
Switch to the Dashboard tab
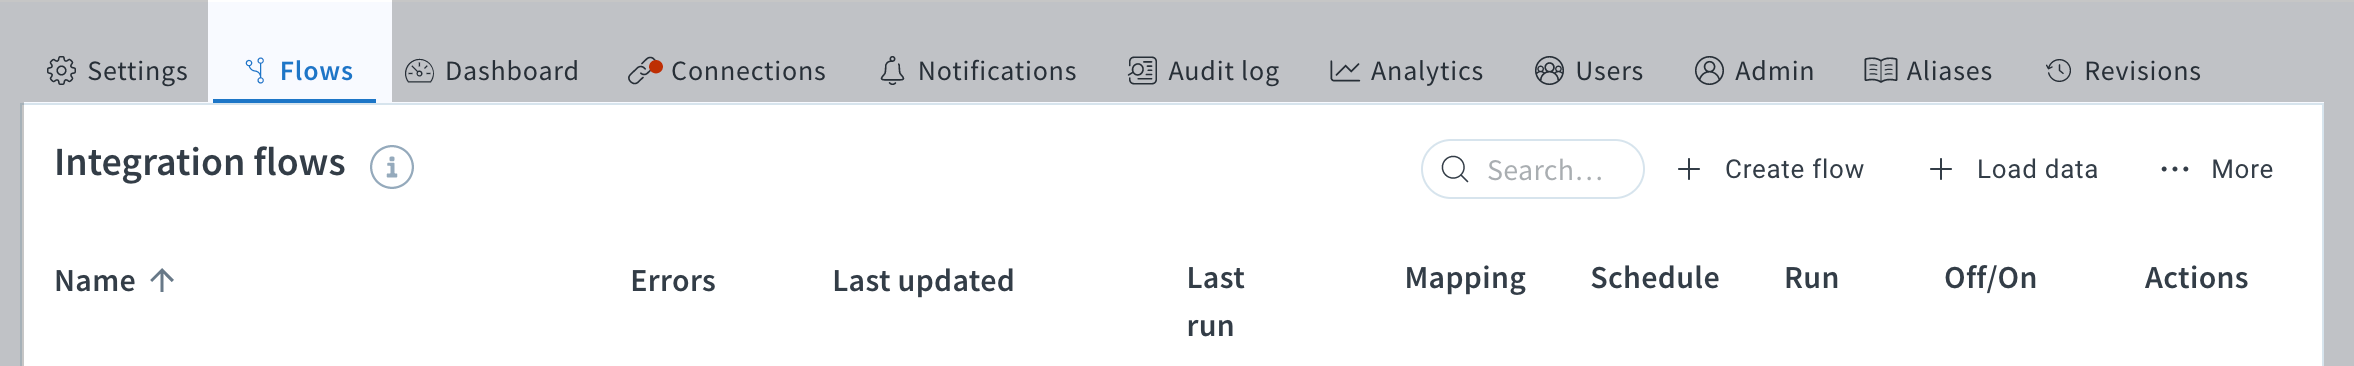pyautogui.click(x=492, y=71)
